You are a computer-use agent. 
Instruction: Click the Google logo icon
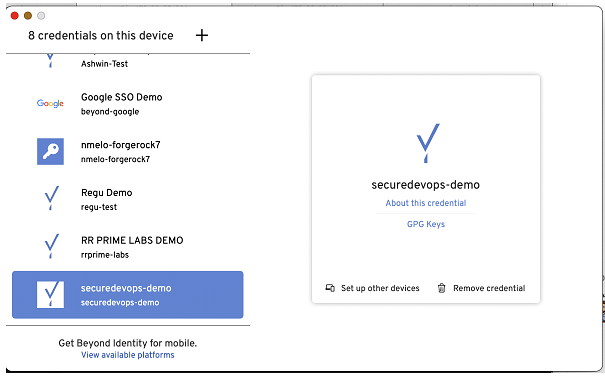[50, 103]
